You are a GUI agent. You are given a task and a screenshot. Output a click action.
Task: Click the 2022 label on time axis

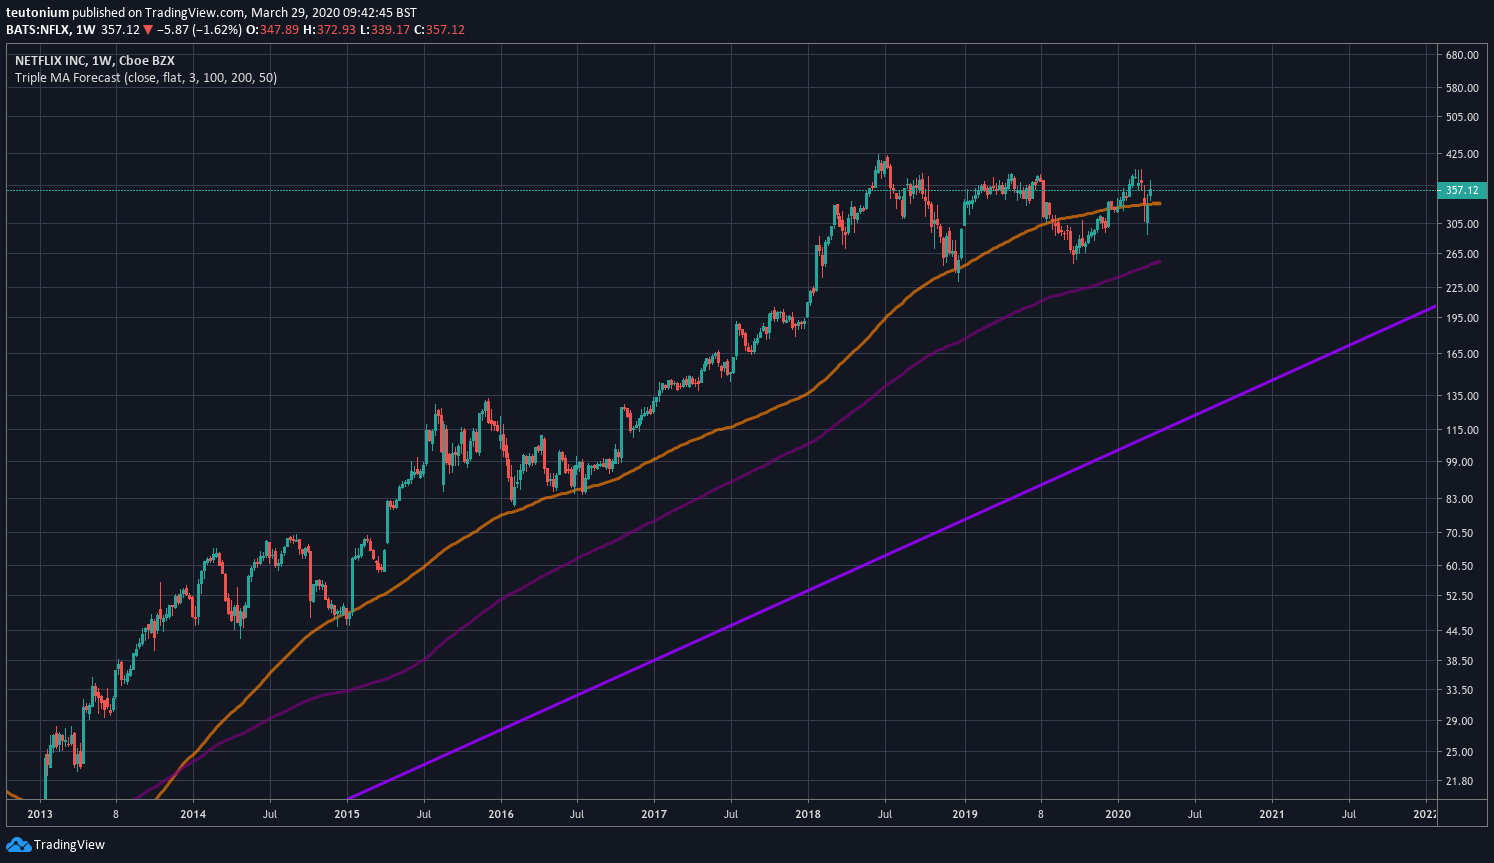coord(1425,814)
